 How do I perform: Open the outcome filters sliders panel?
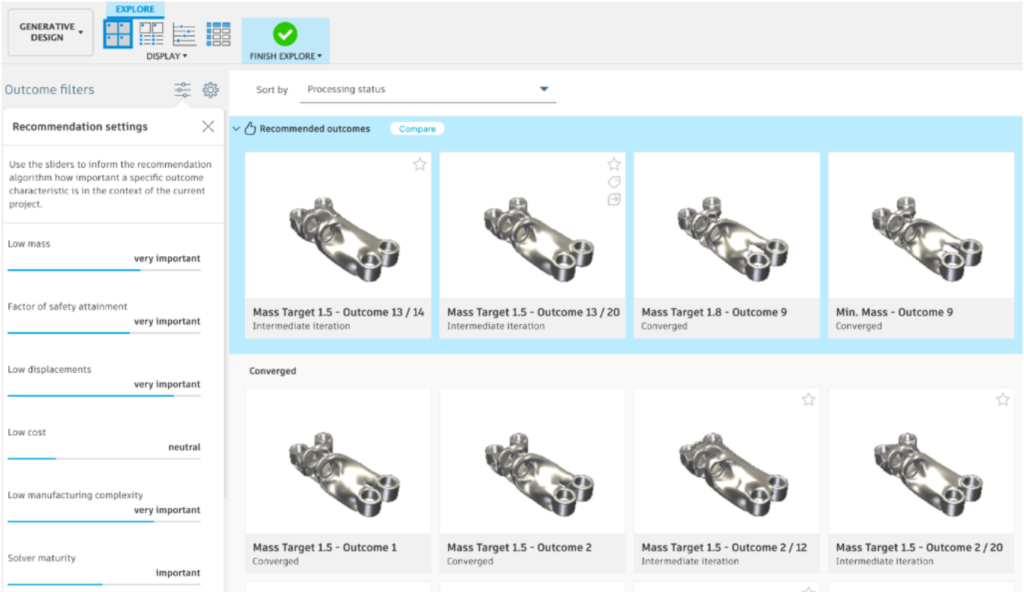pyautogui.click(x=182, y=89)
